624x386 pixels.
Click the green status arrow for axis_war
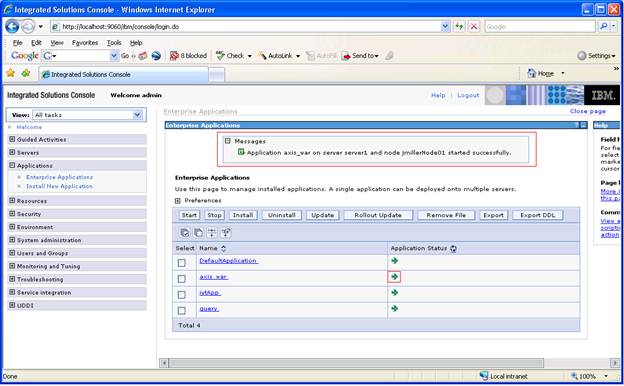[x=394, y=277]
